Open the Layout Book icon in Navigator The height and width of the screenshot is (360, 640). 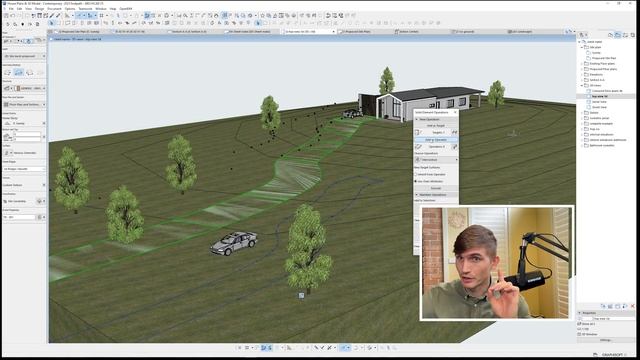(625, 35)
